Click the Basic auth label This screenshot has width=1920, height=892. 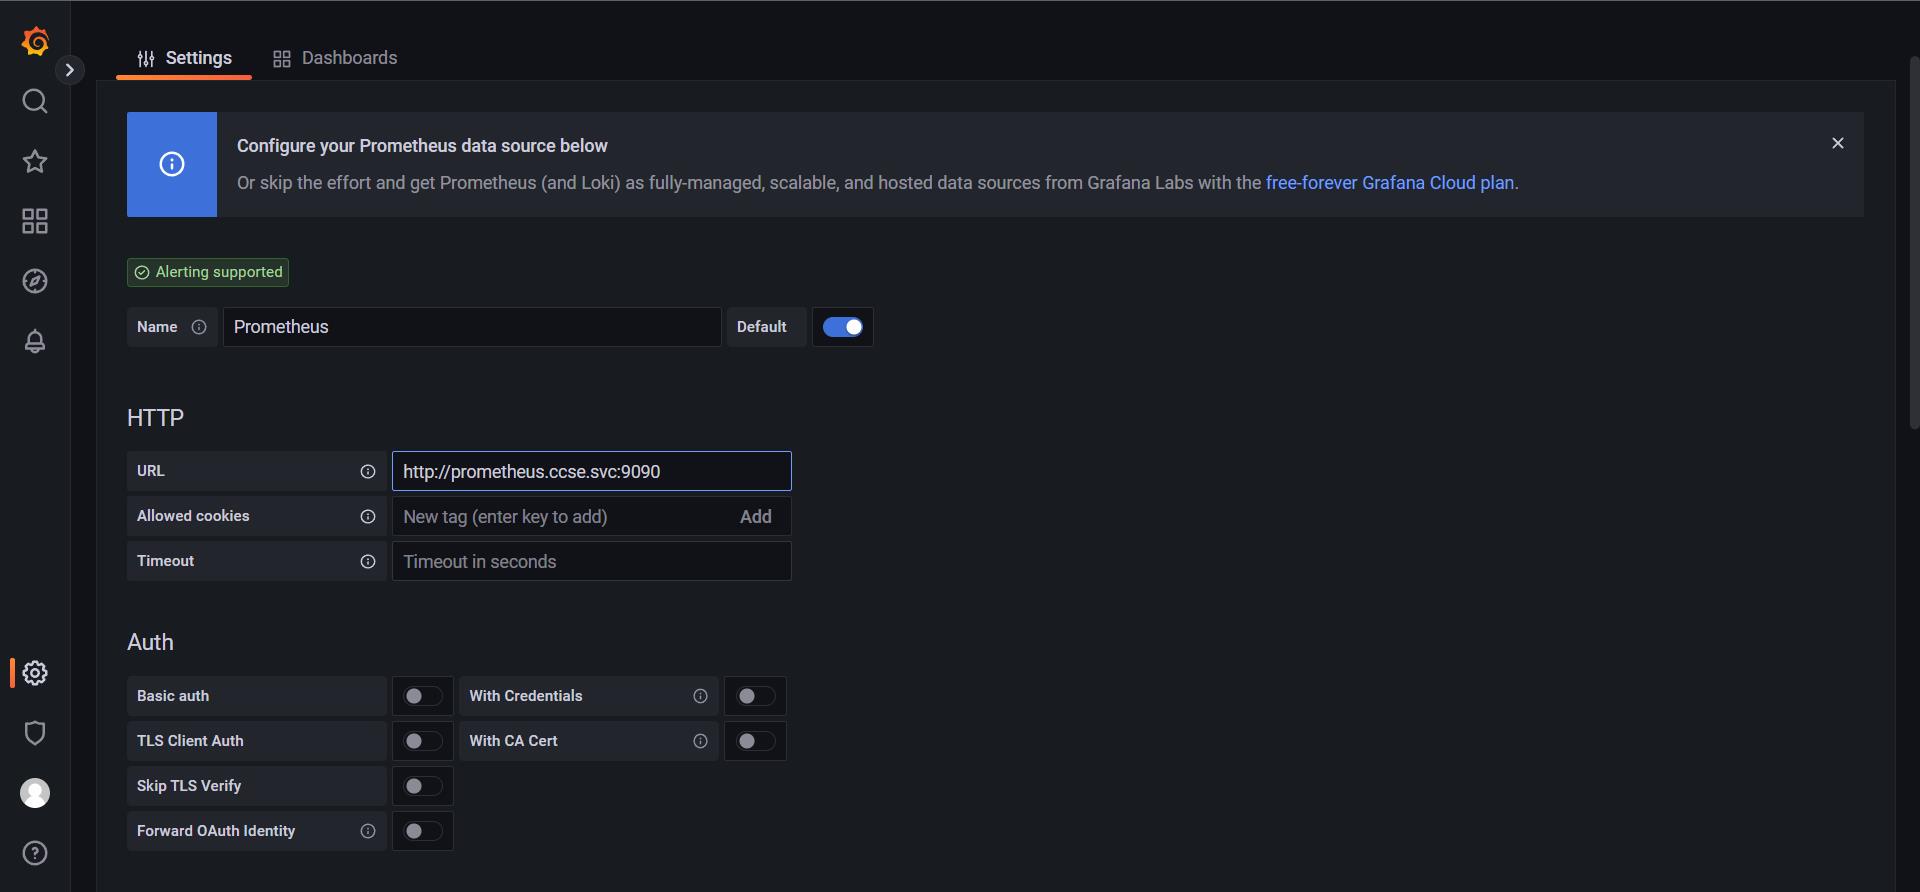[173, 696]
